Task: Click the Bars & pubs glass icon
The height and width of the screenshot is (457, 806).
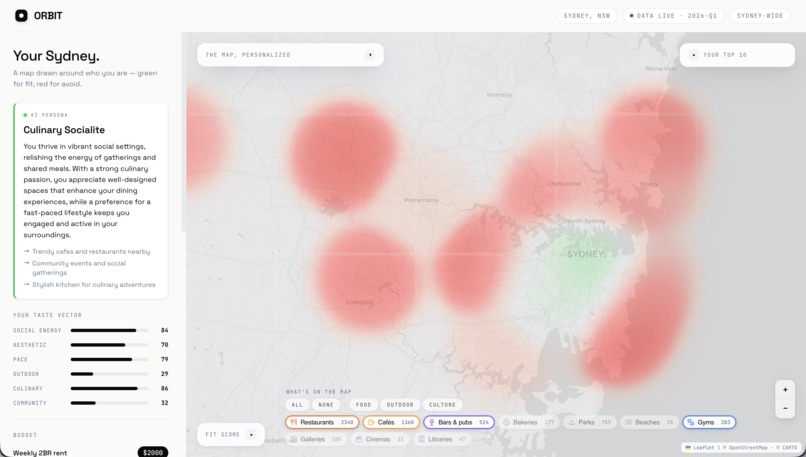Action: [x=432, y=422]
